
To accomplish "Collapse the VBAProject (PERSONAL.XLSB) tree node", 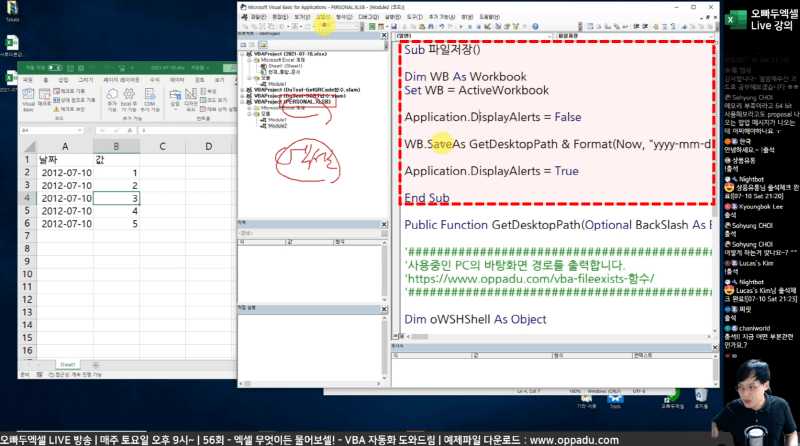I will pos(242,101).
